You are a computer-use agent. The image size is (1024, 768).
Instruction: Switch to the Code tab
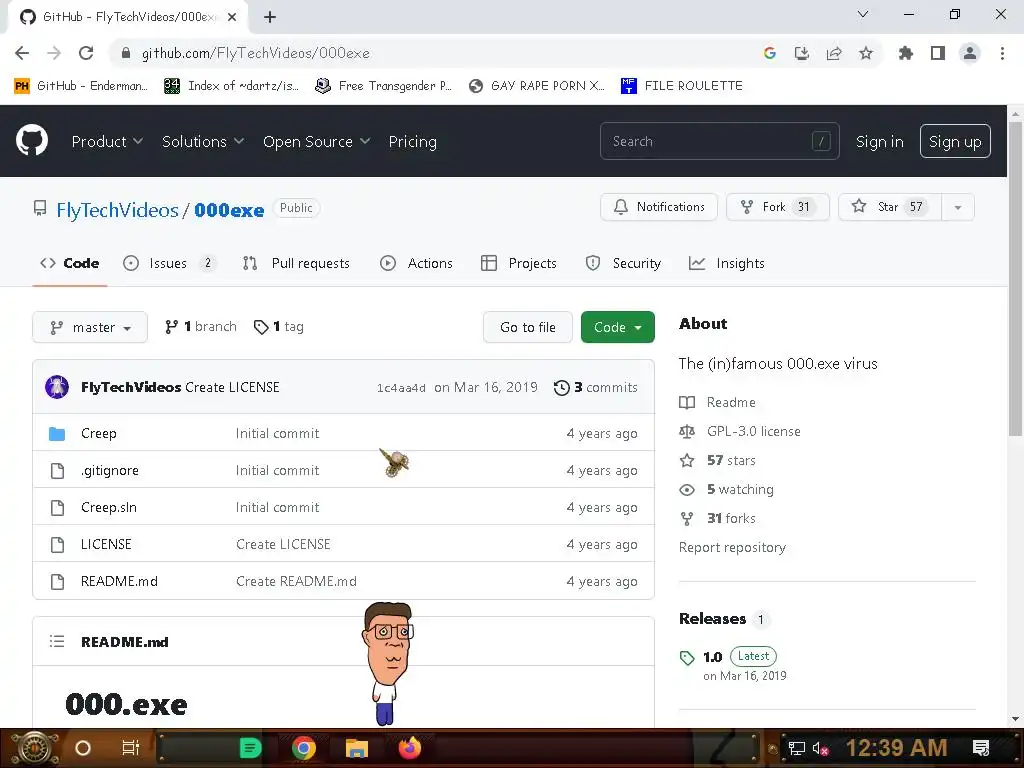(70, 263)
